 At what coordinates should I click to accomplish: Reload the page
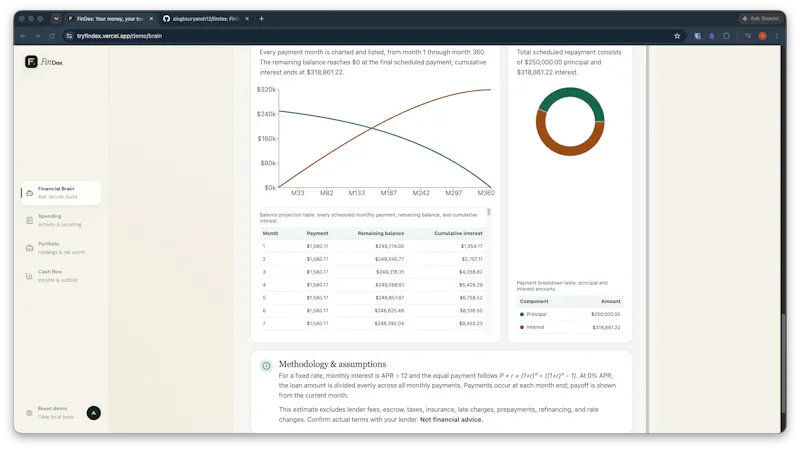pyautogui.click(x=52, y=36)
